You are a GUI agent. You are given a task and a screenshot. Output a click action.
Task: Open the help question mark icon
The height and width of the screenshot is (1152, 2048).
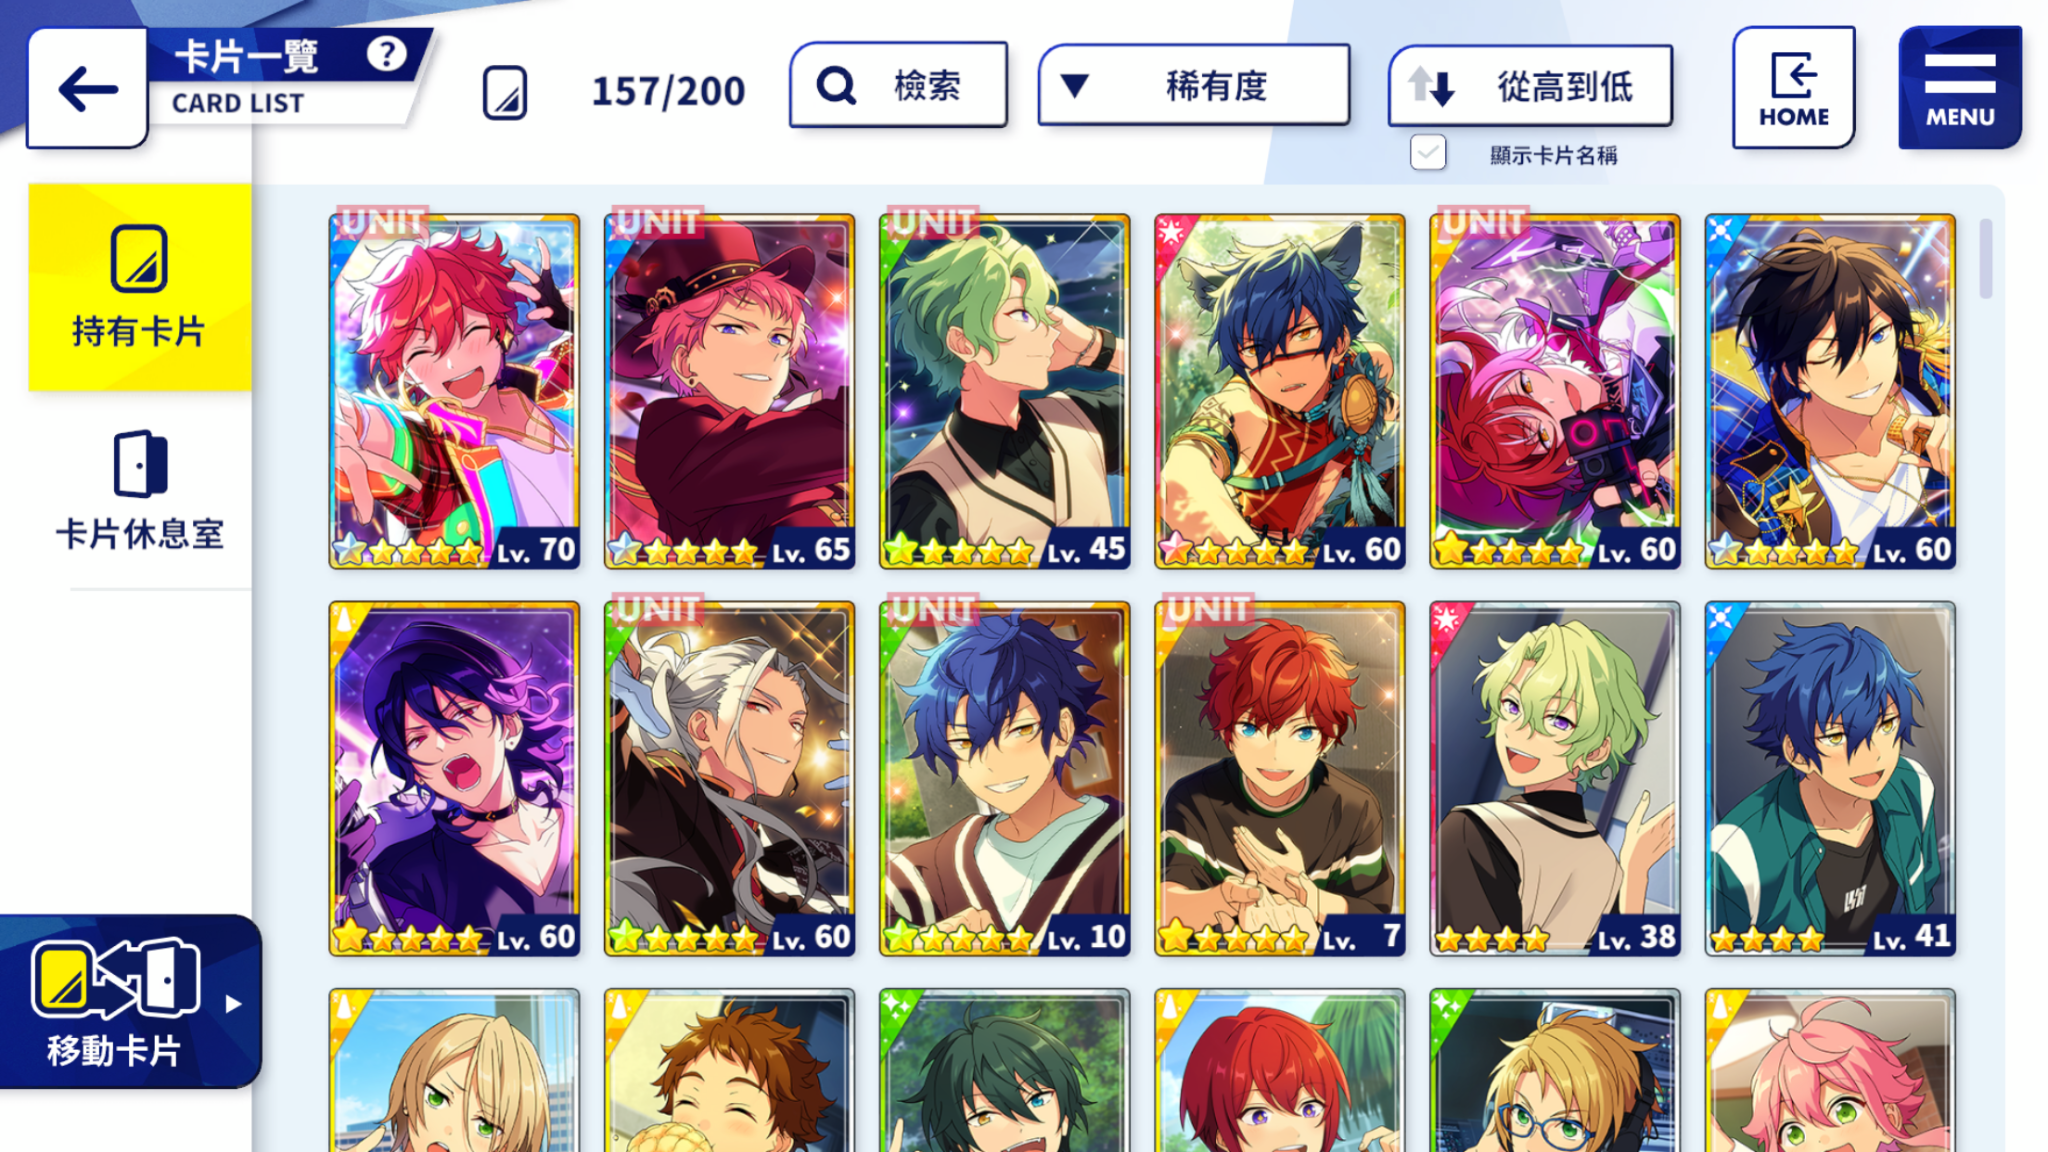386,53
